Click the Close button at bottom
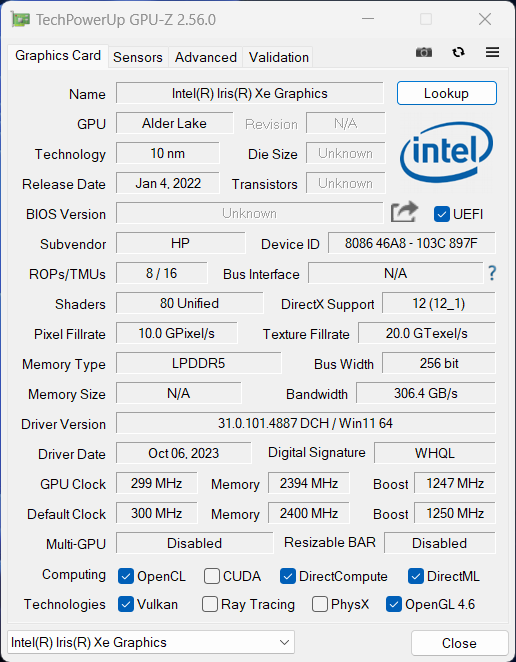 click(x=459, y=643)
